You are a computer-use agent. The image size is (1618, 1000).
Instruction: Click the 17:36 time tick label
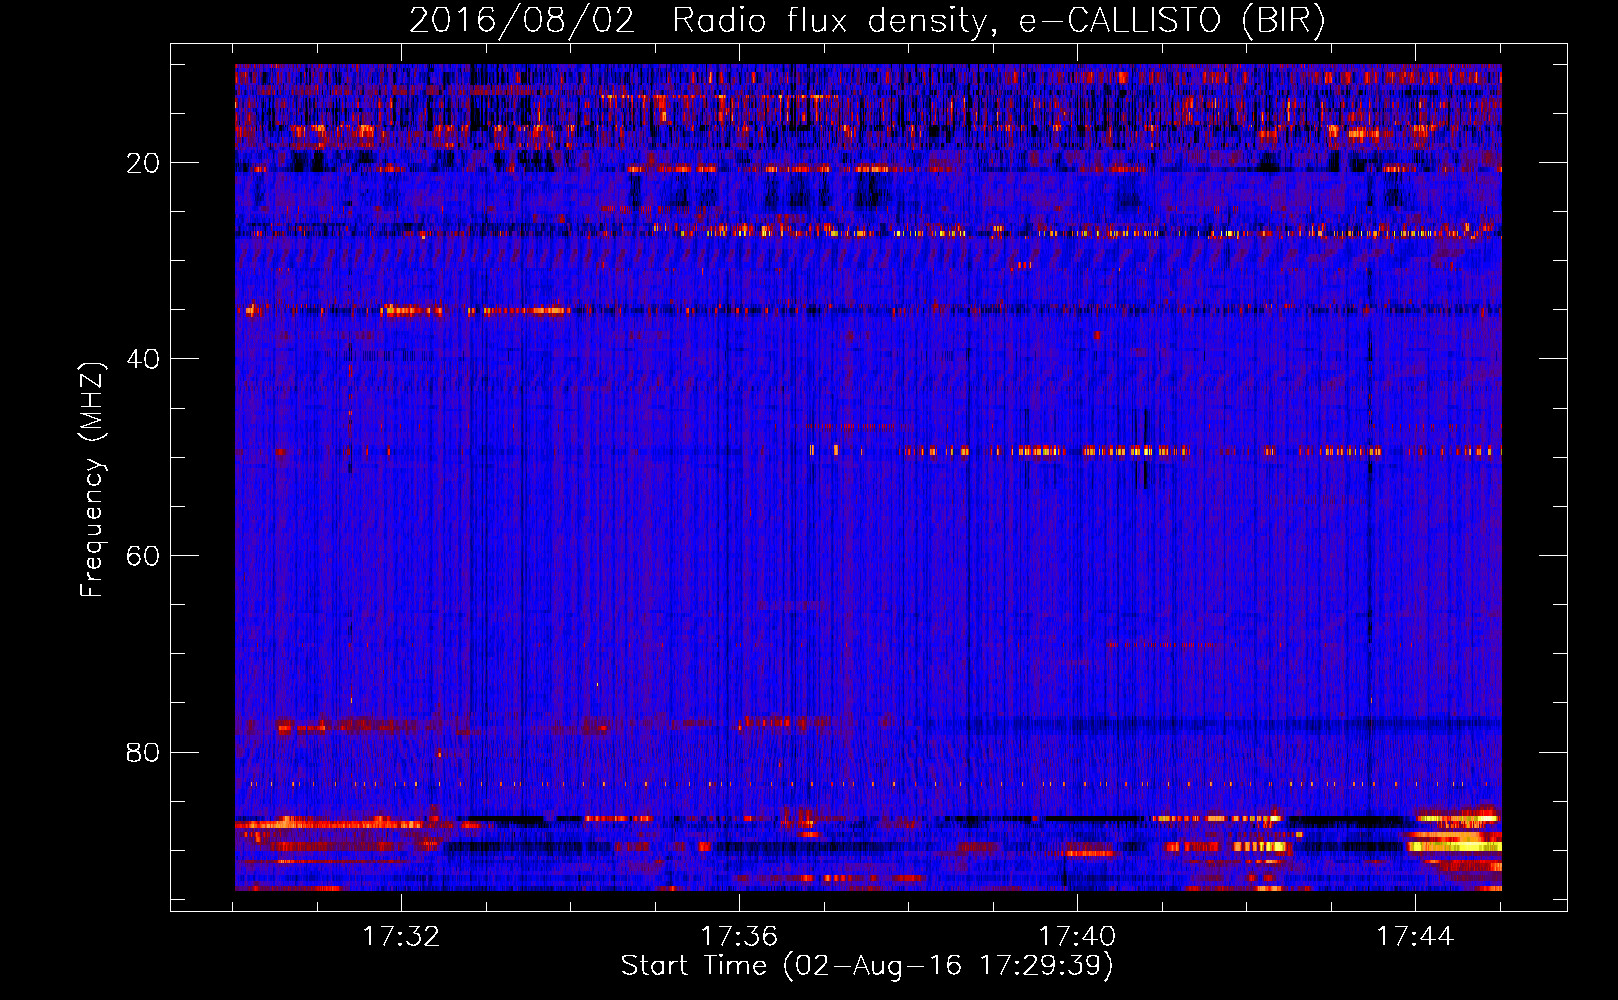(x=739, y=937)
